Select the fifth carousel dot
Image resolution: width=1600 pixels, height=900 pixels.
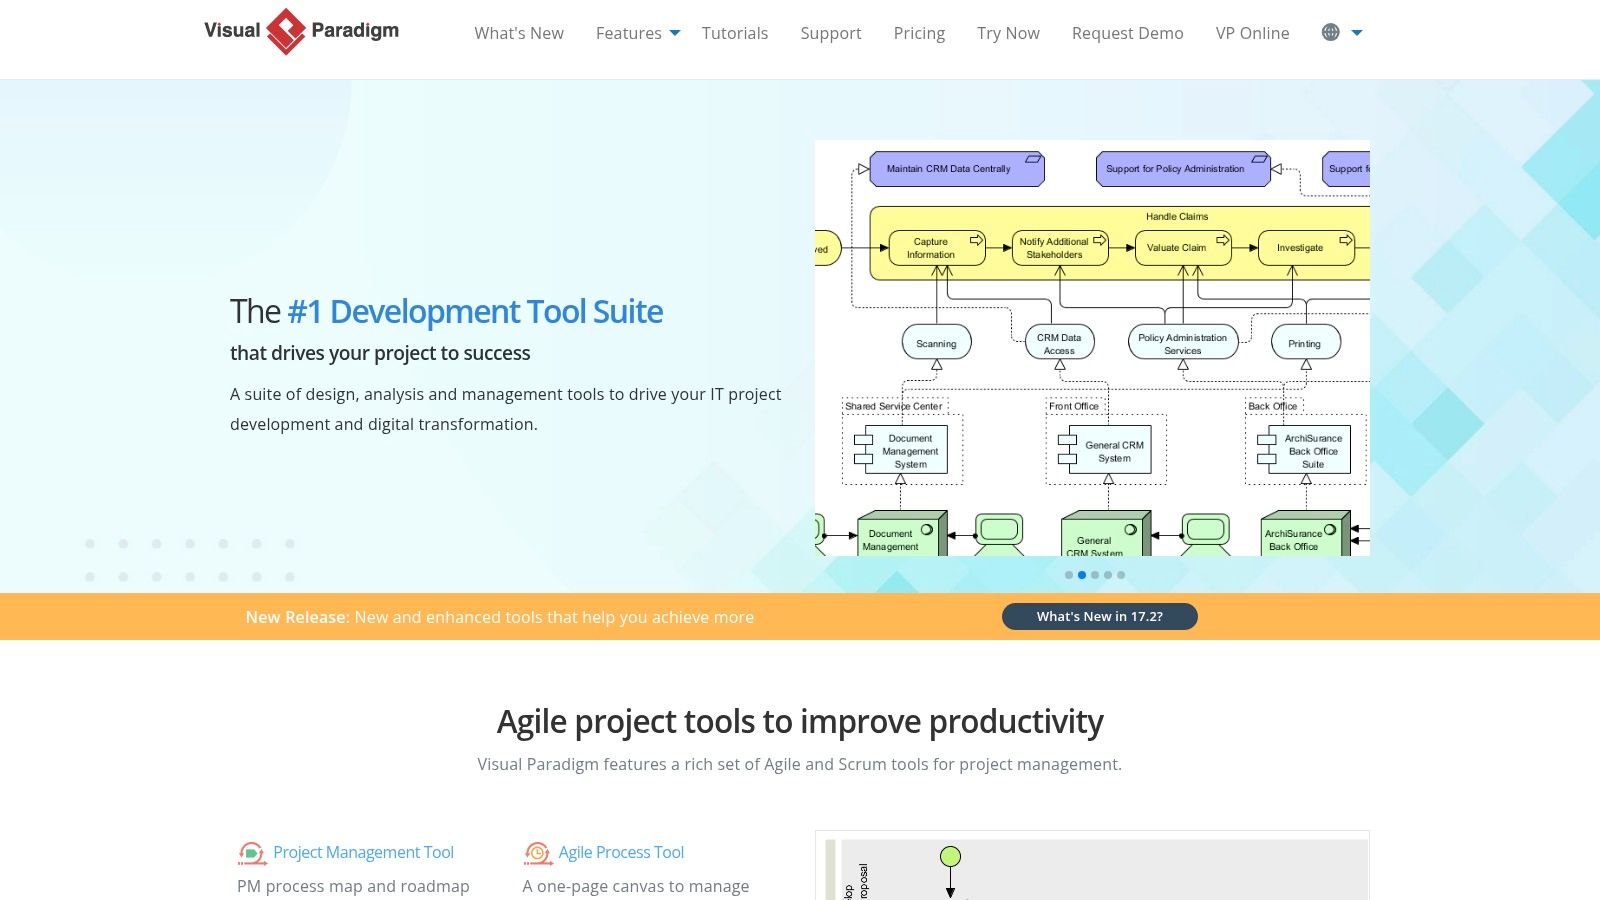pyautogui.click(x=1121, y=575)
